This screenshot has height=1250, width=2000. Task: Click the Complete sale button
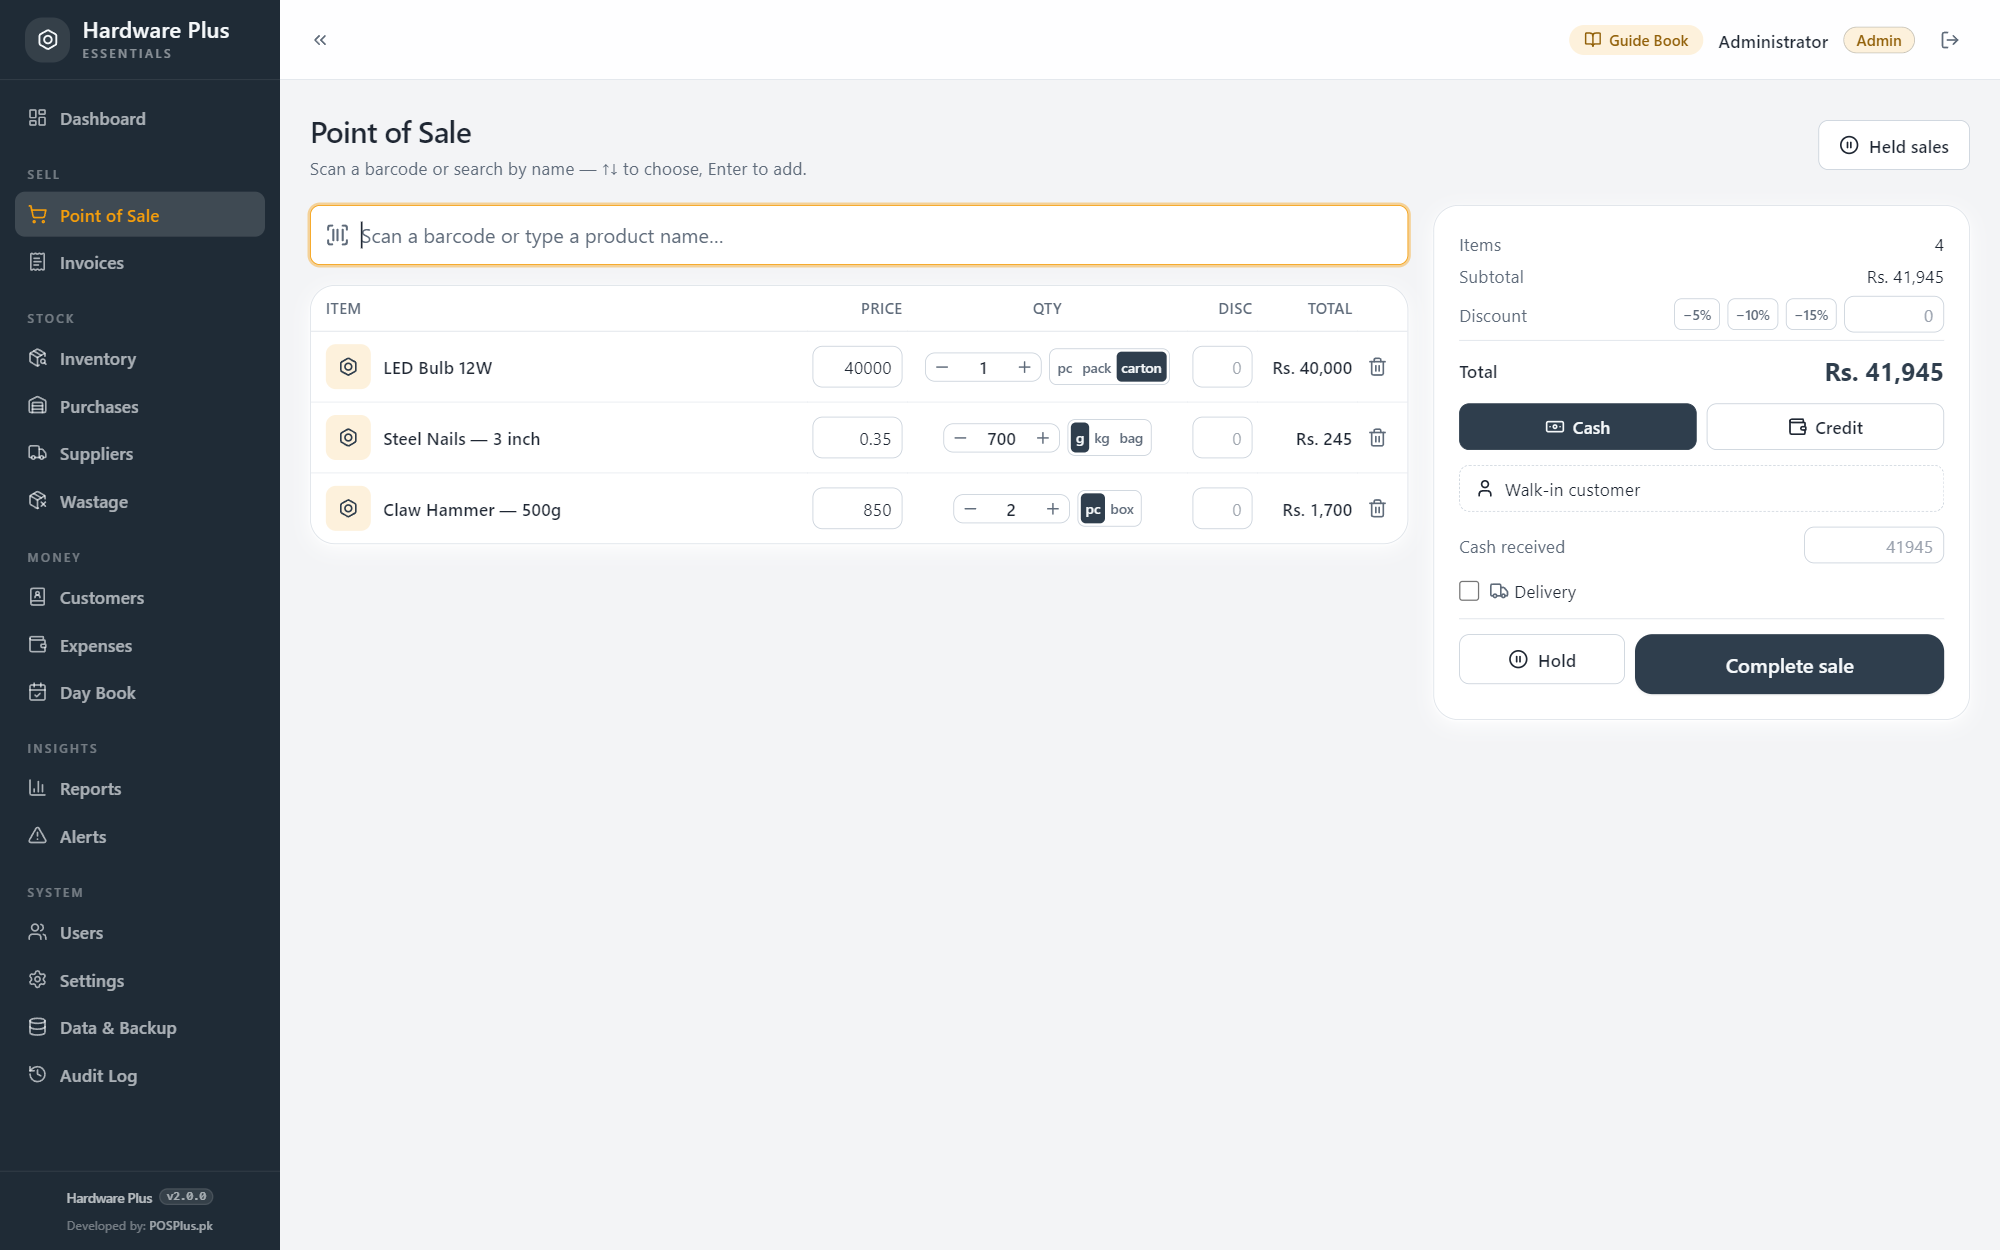click(1789, 664)
